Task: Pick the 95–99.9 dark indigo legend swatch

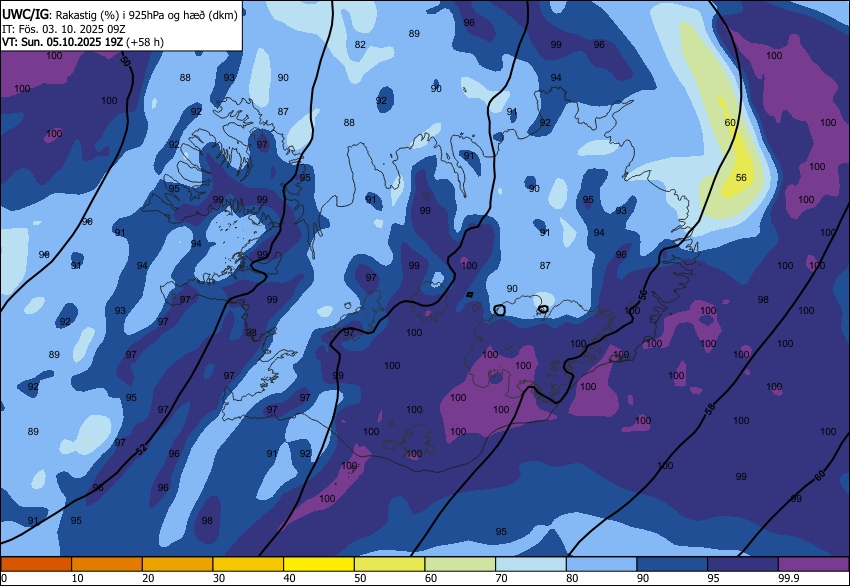Action: (x=743, y=564)
